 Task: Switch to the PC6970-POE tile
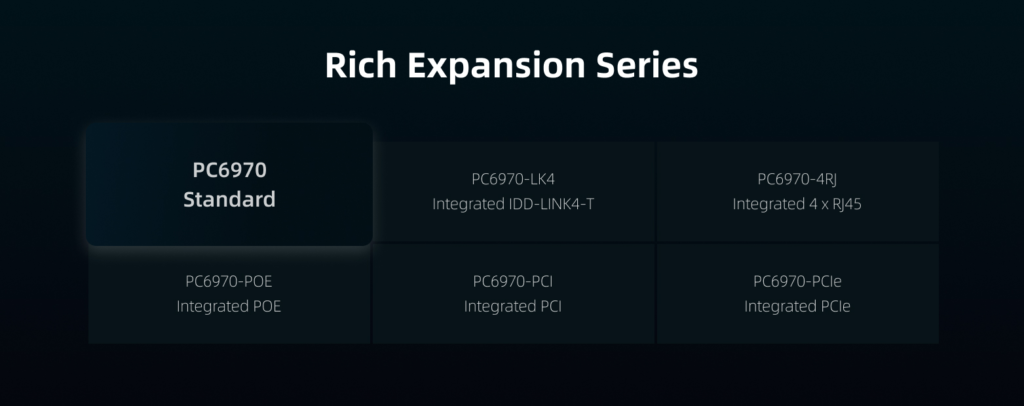[229, 293]
